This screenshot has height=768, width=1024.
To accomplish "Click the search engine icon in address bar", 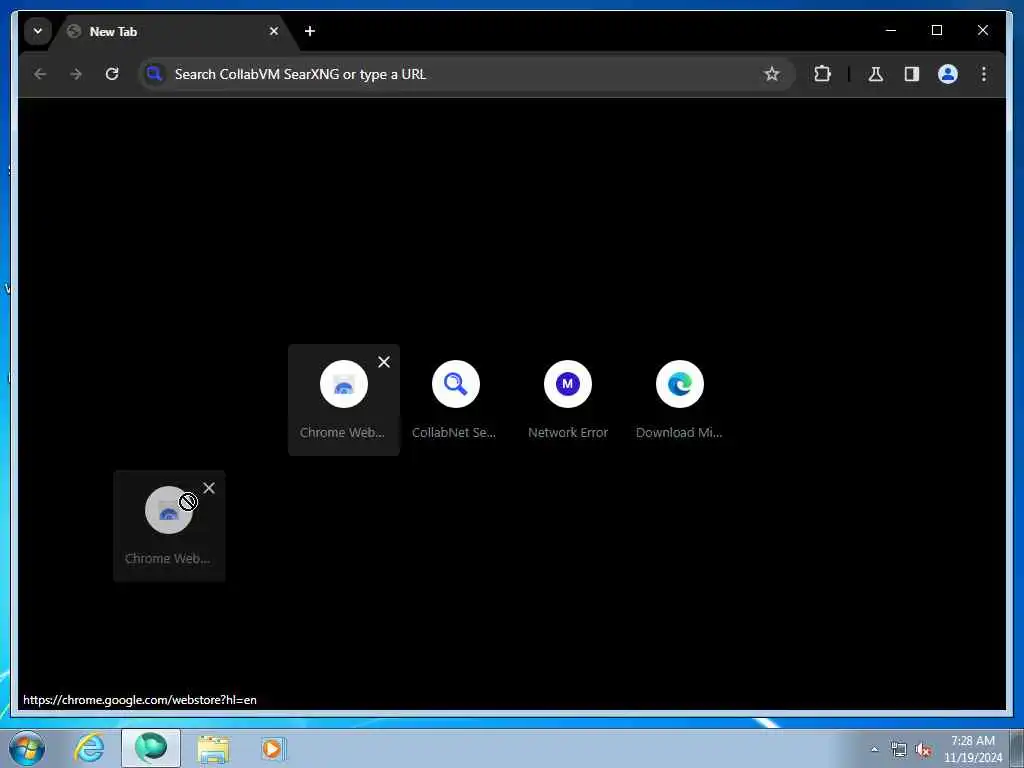I will [x=154, y=74].
